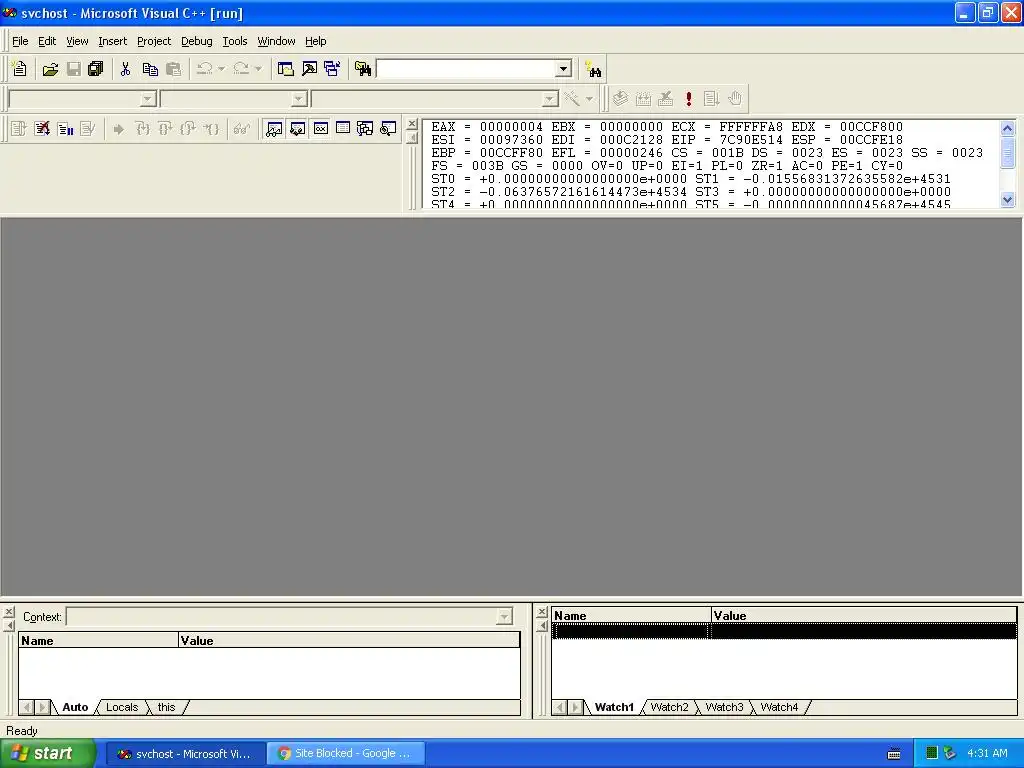The image size is (1024, 768).
Task: Click the Paste clipboard icon
Action: pyautogui.click(x=173, y=69)
